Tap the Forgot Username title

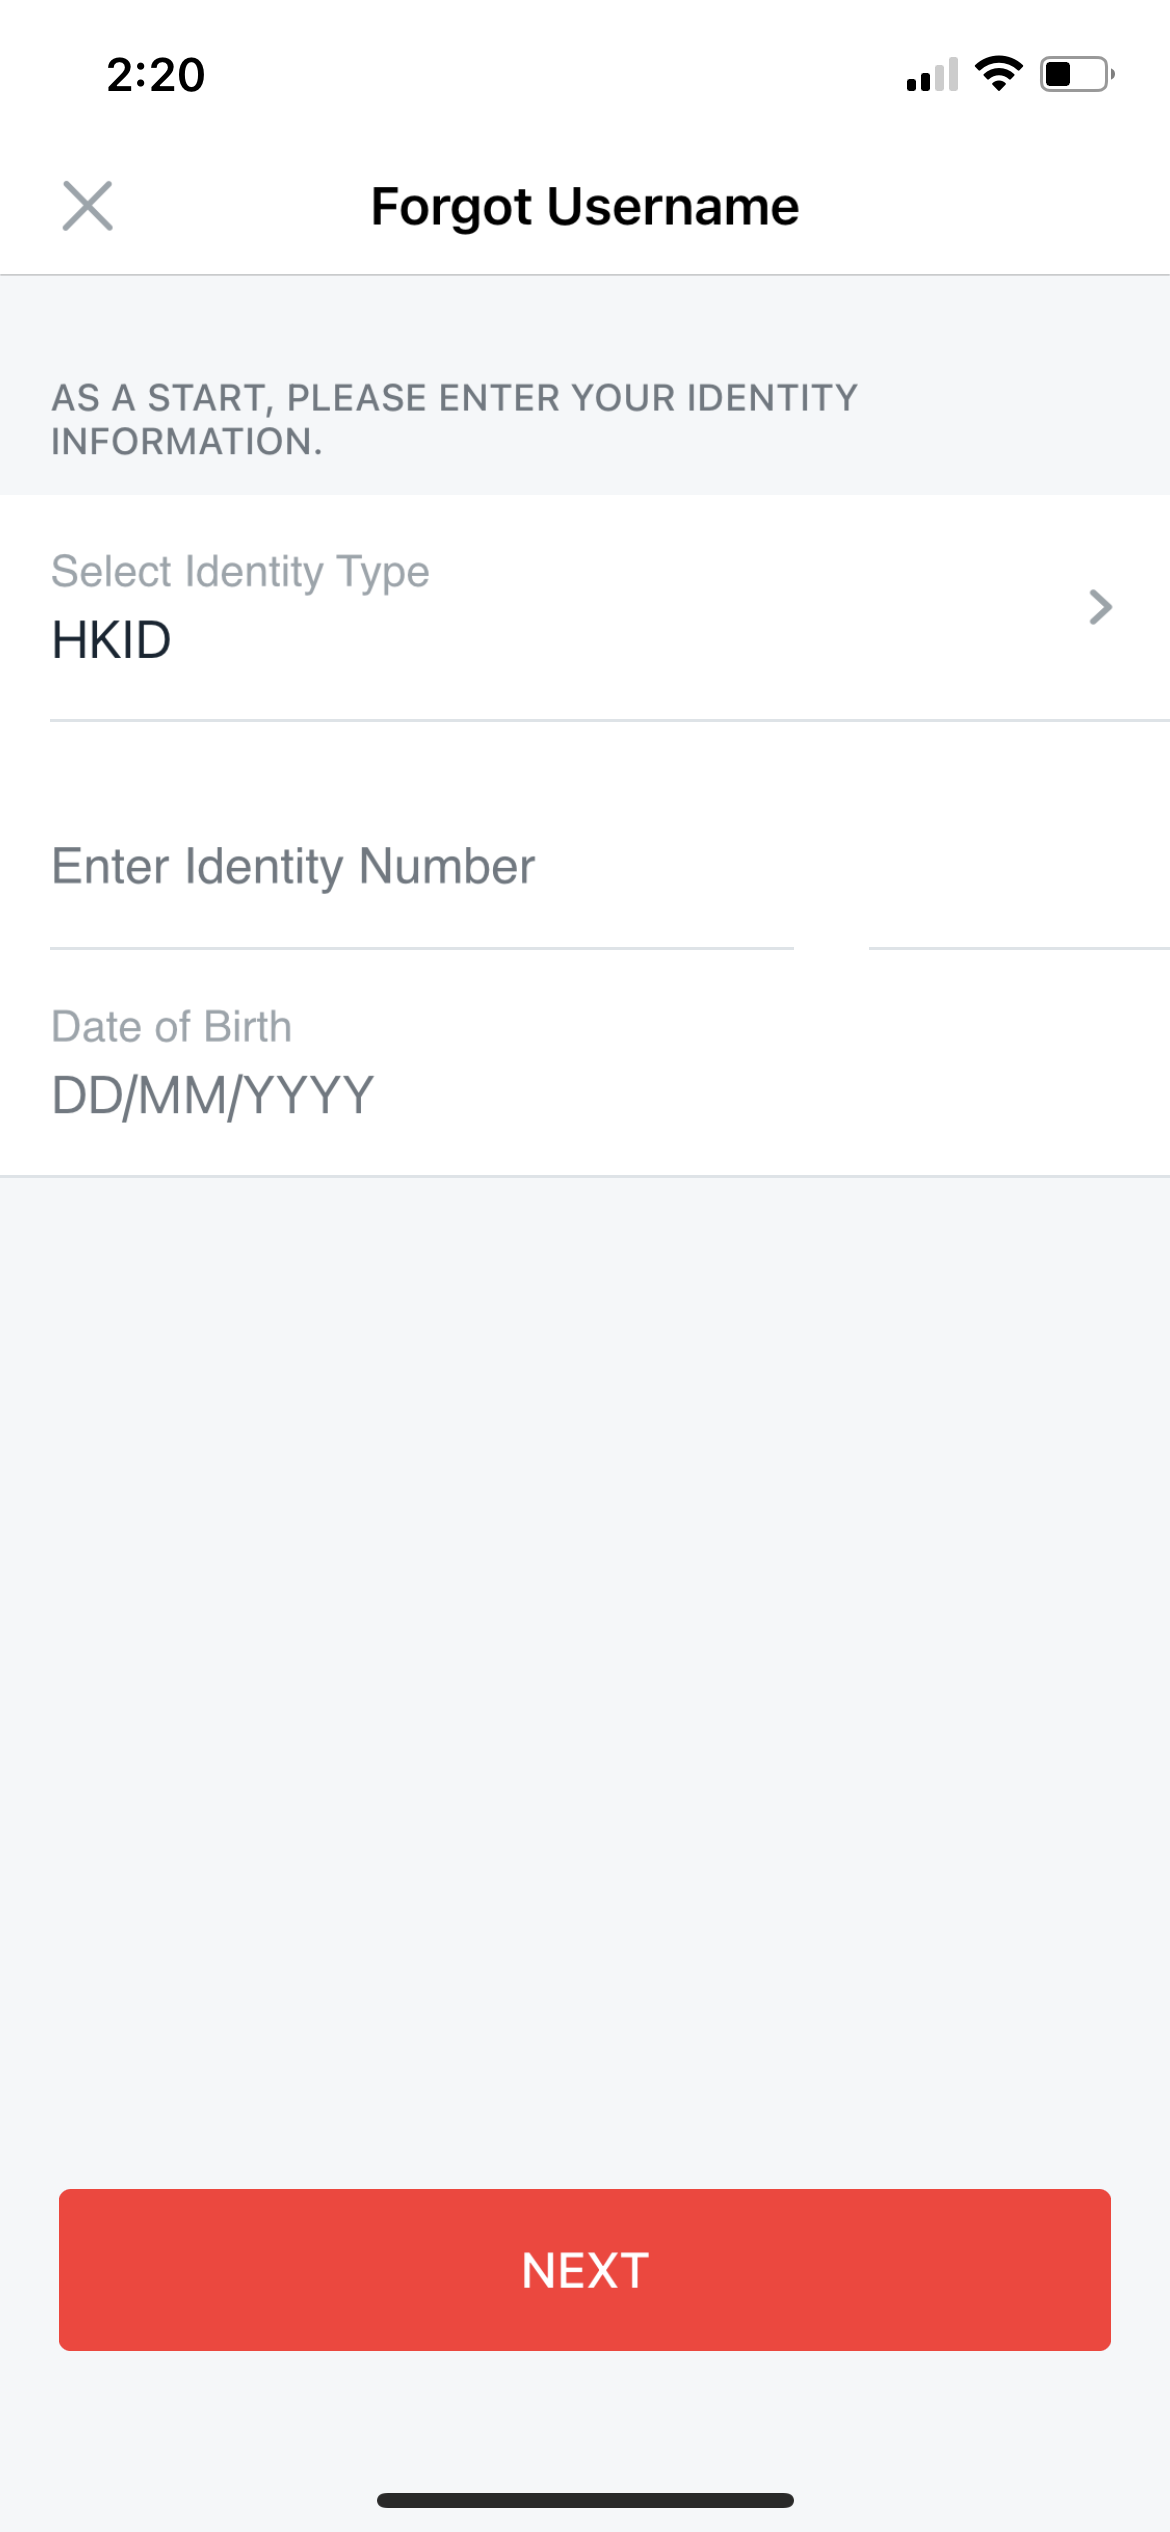pyautogui.click(x=585, y=207)
